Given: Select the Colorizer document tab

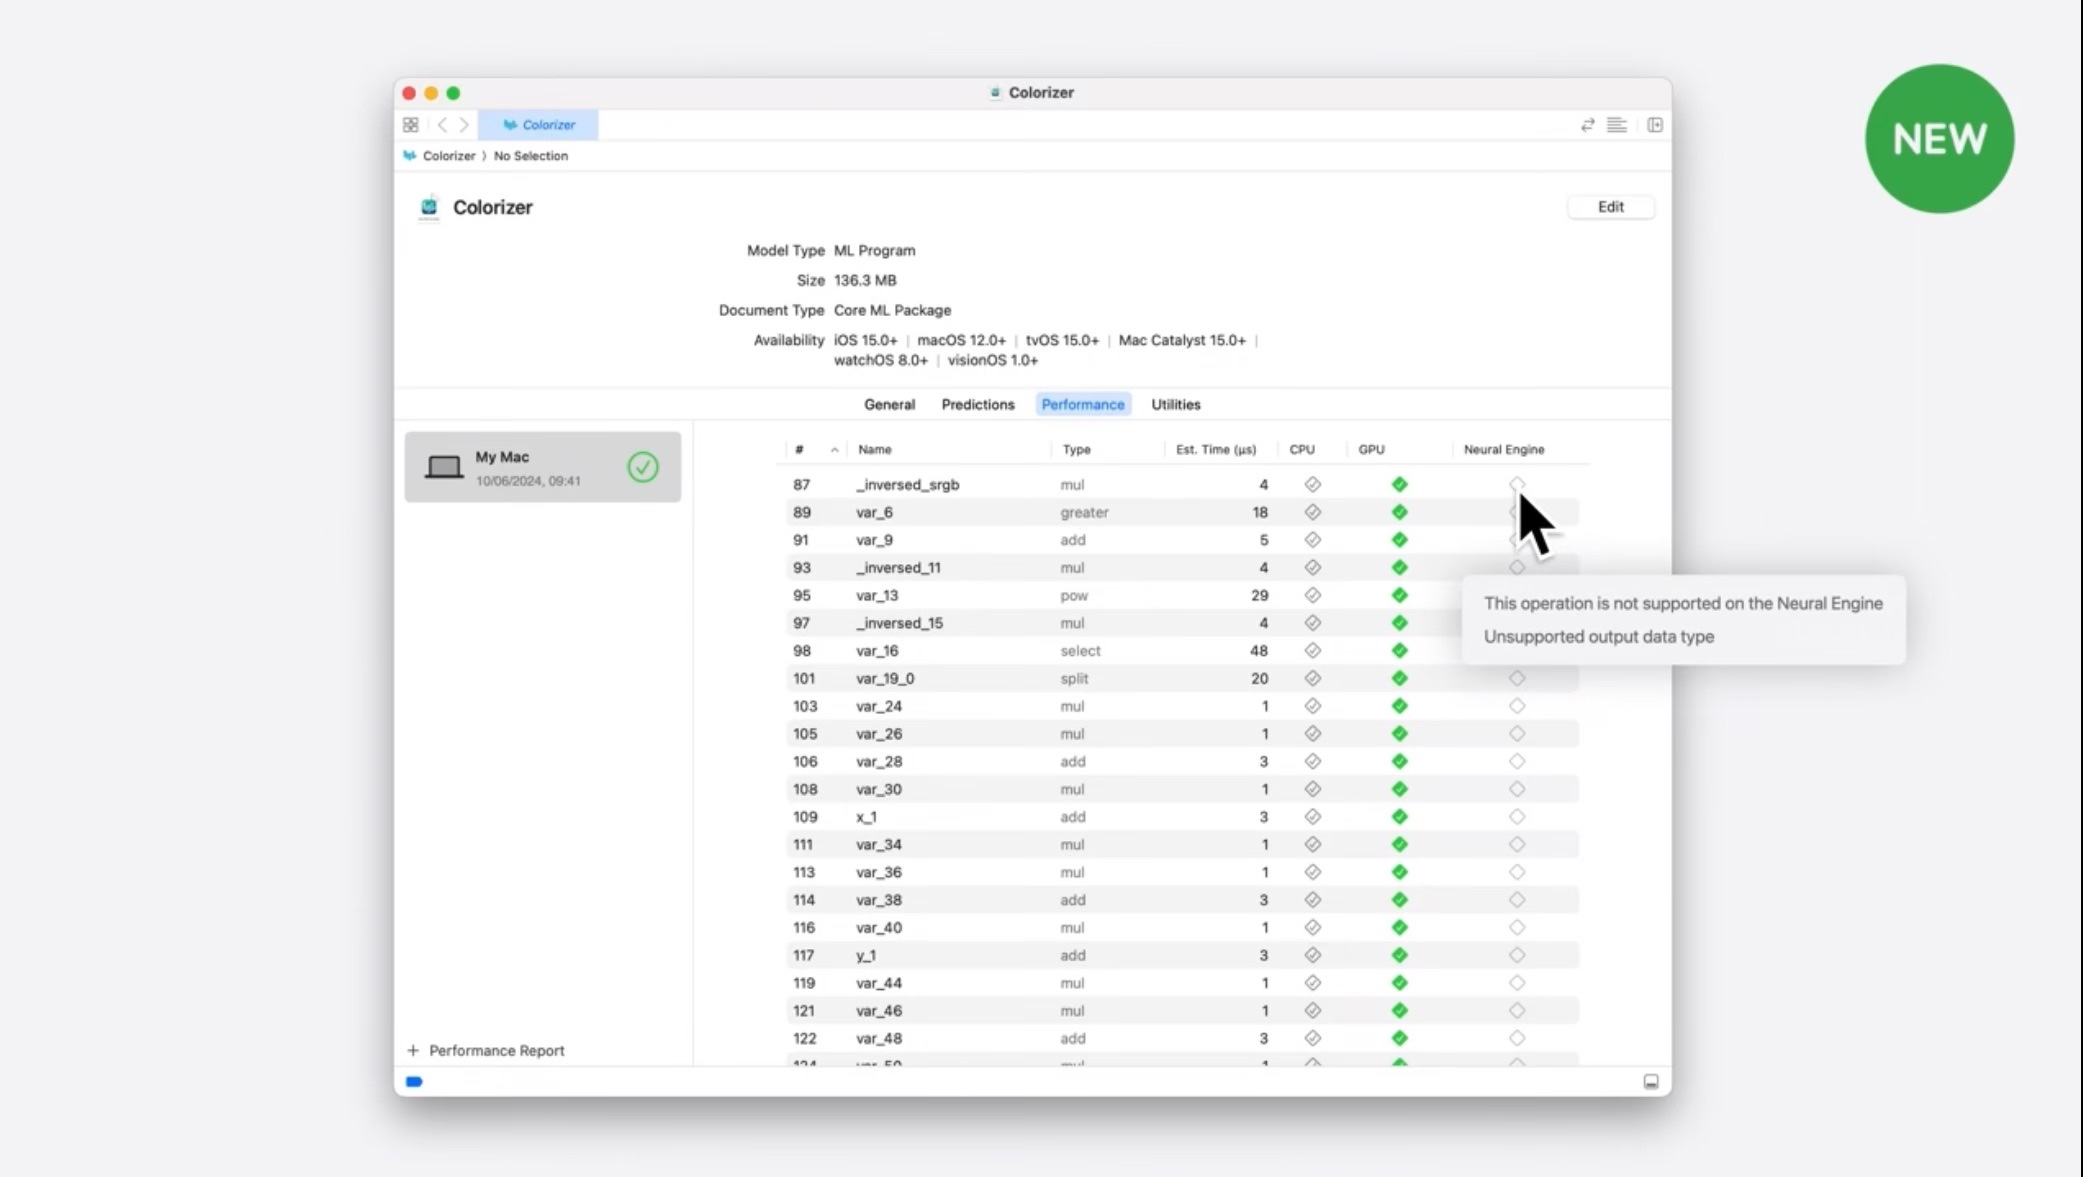Looking at the screenshot, I should pyautogui.click(x=538, y=125).
